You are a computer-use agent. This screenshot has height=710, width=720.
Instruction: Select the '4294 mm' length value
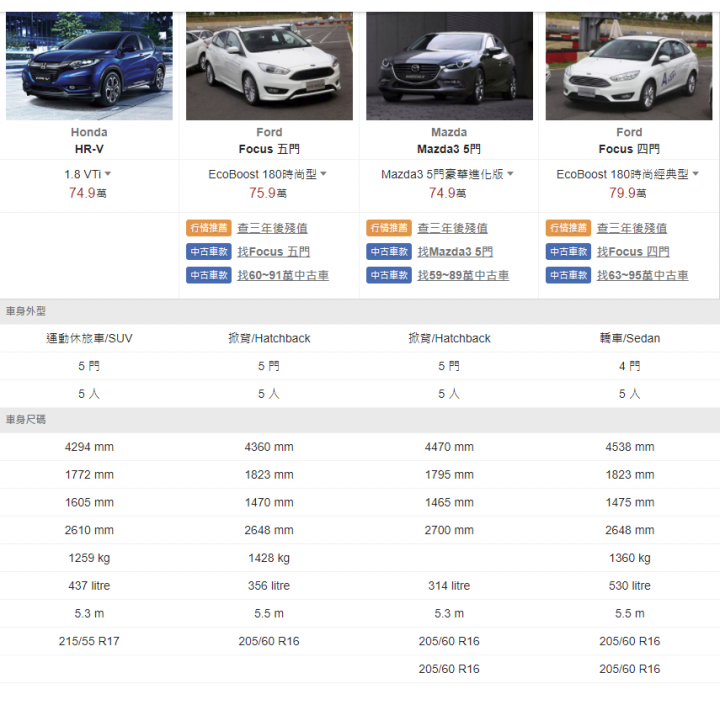(x=89, y=447)
